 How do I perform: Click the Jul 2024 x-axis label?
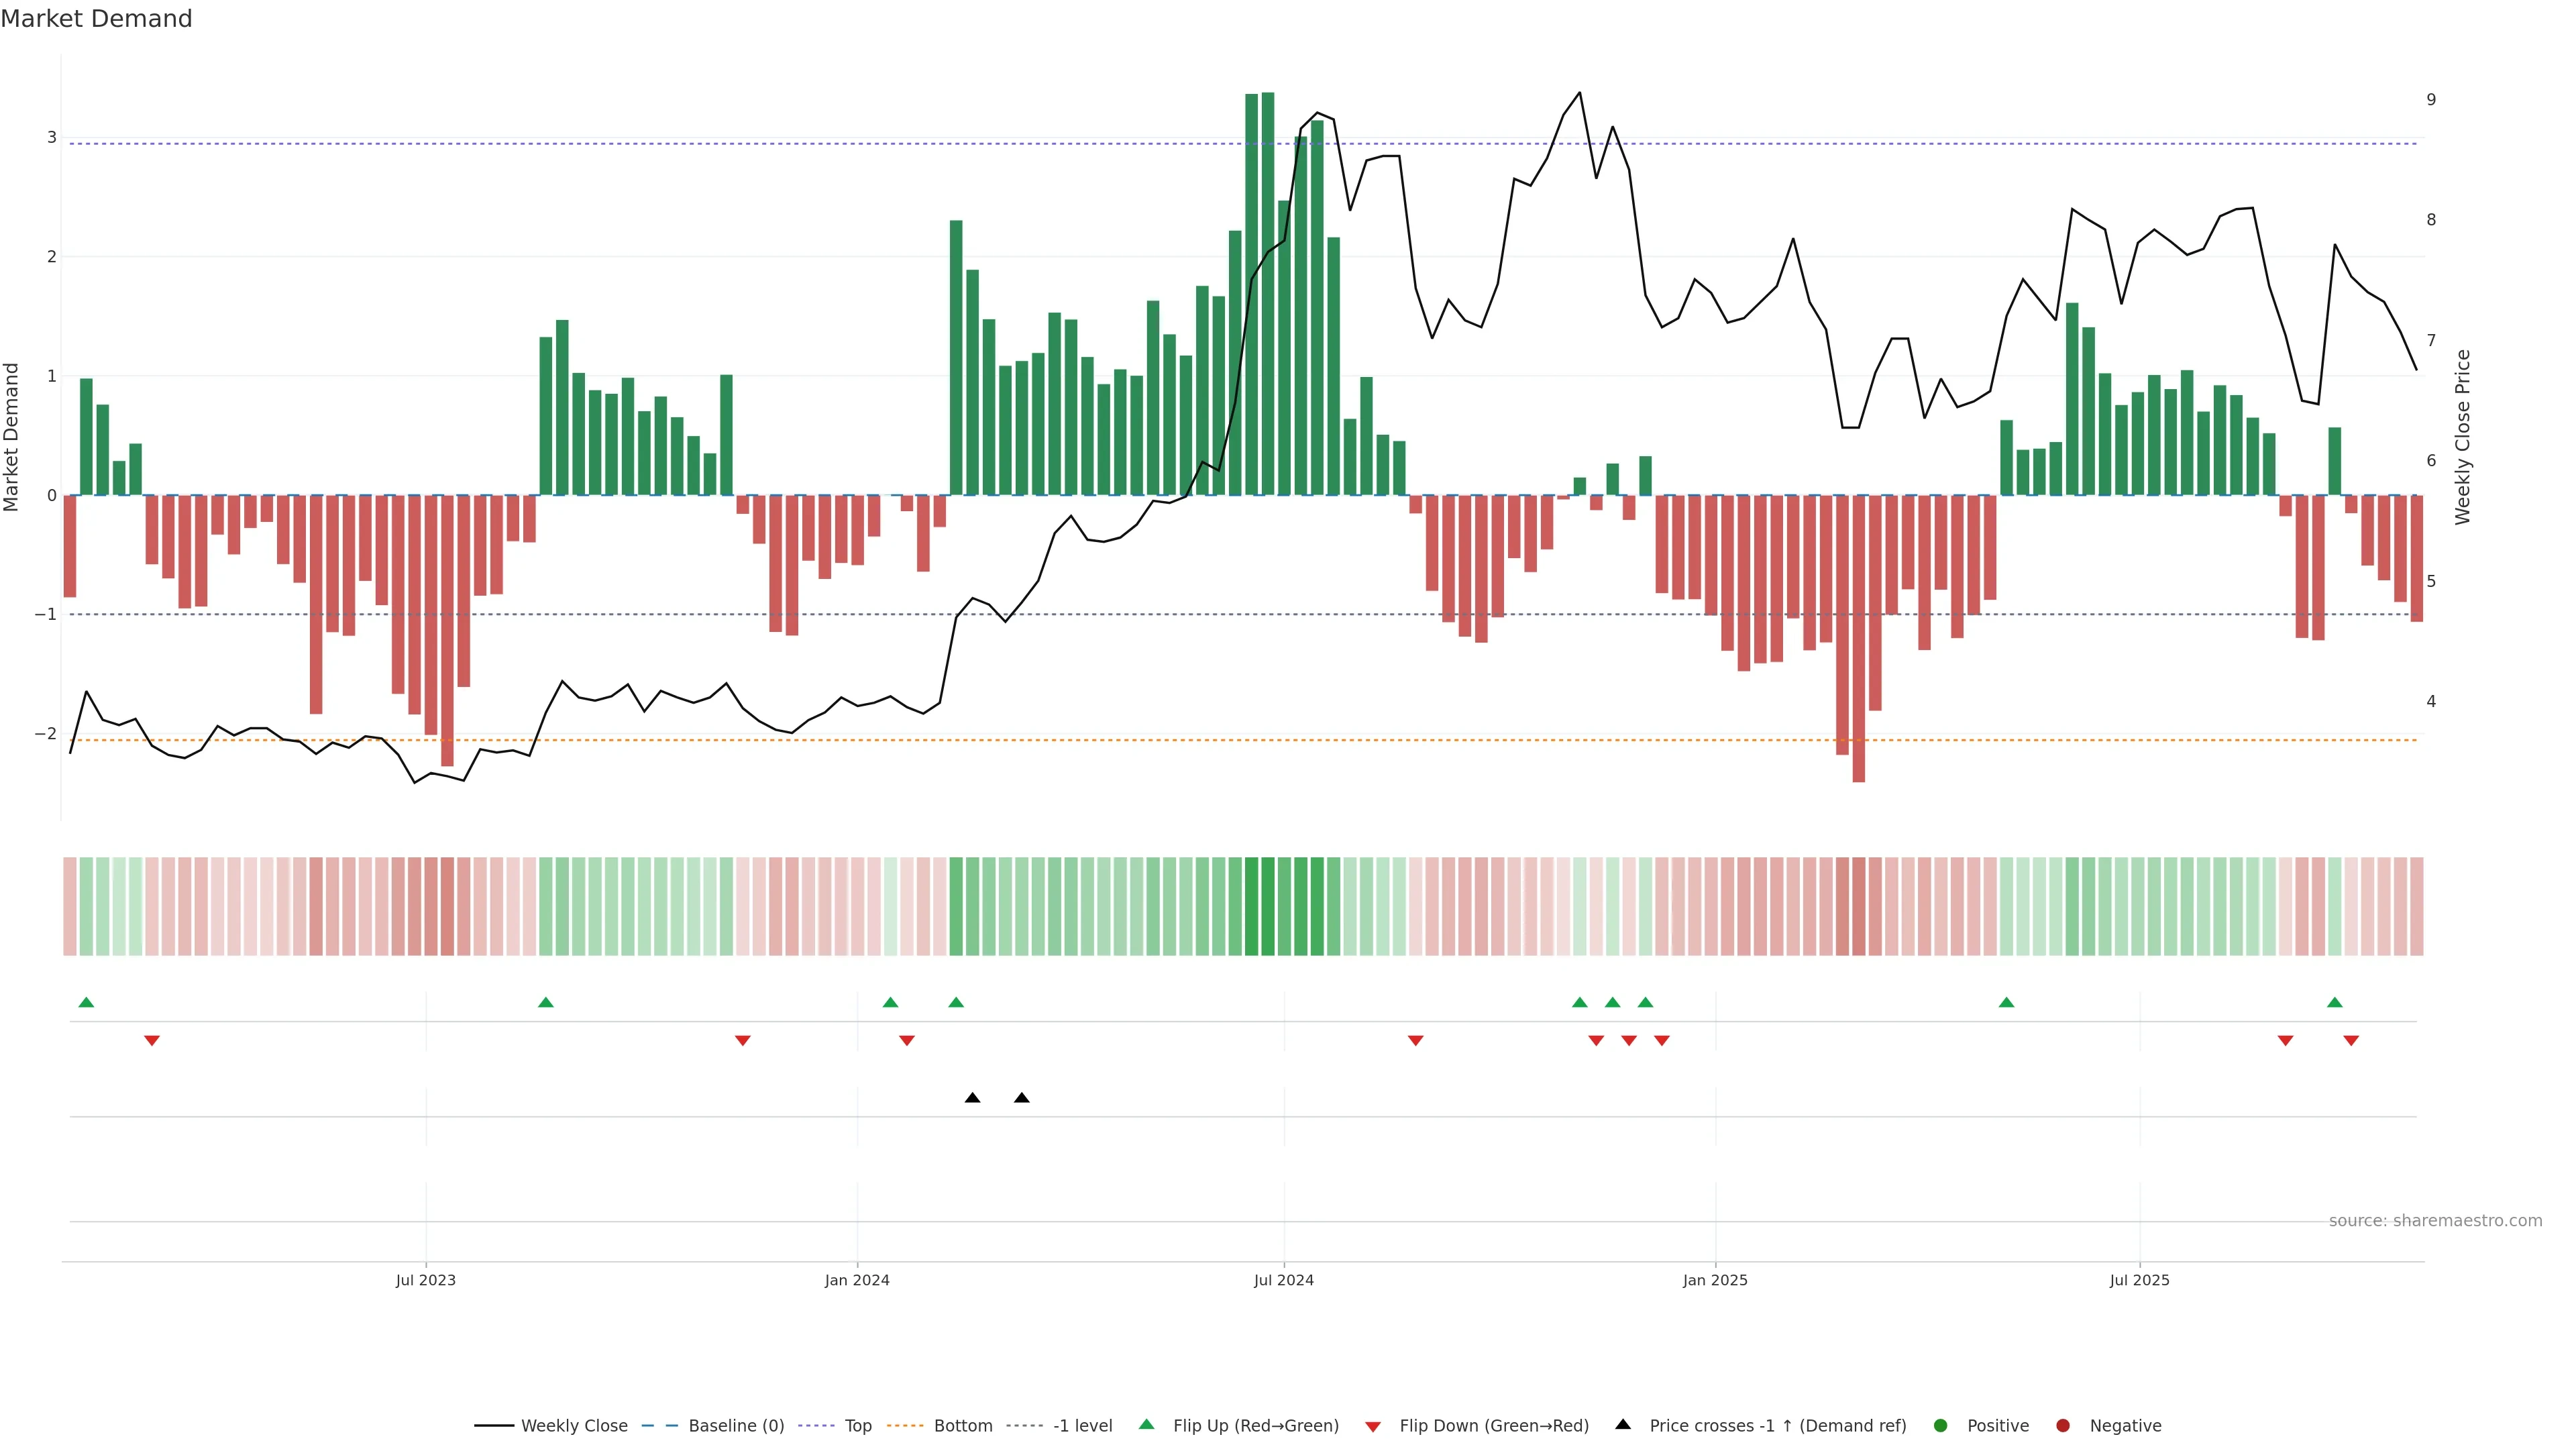tap(1284, 1281)
